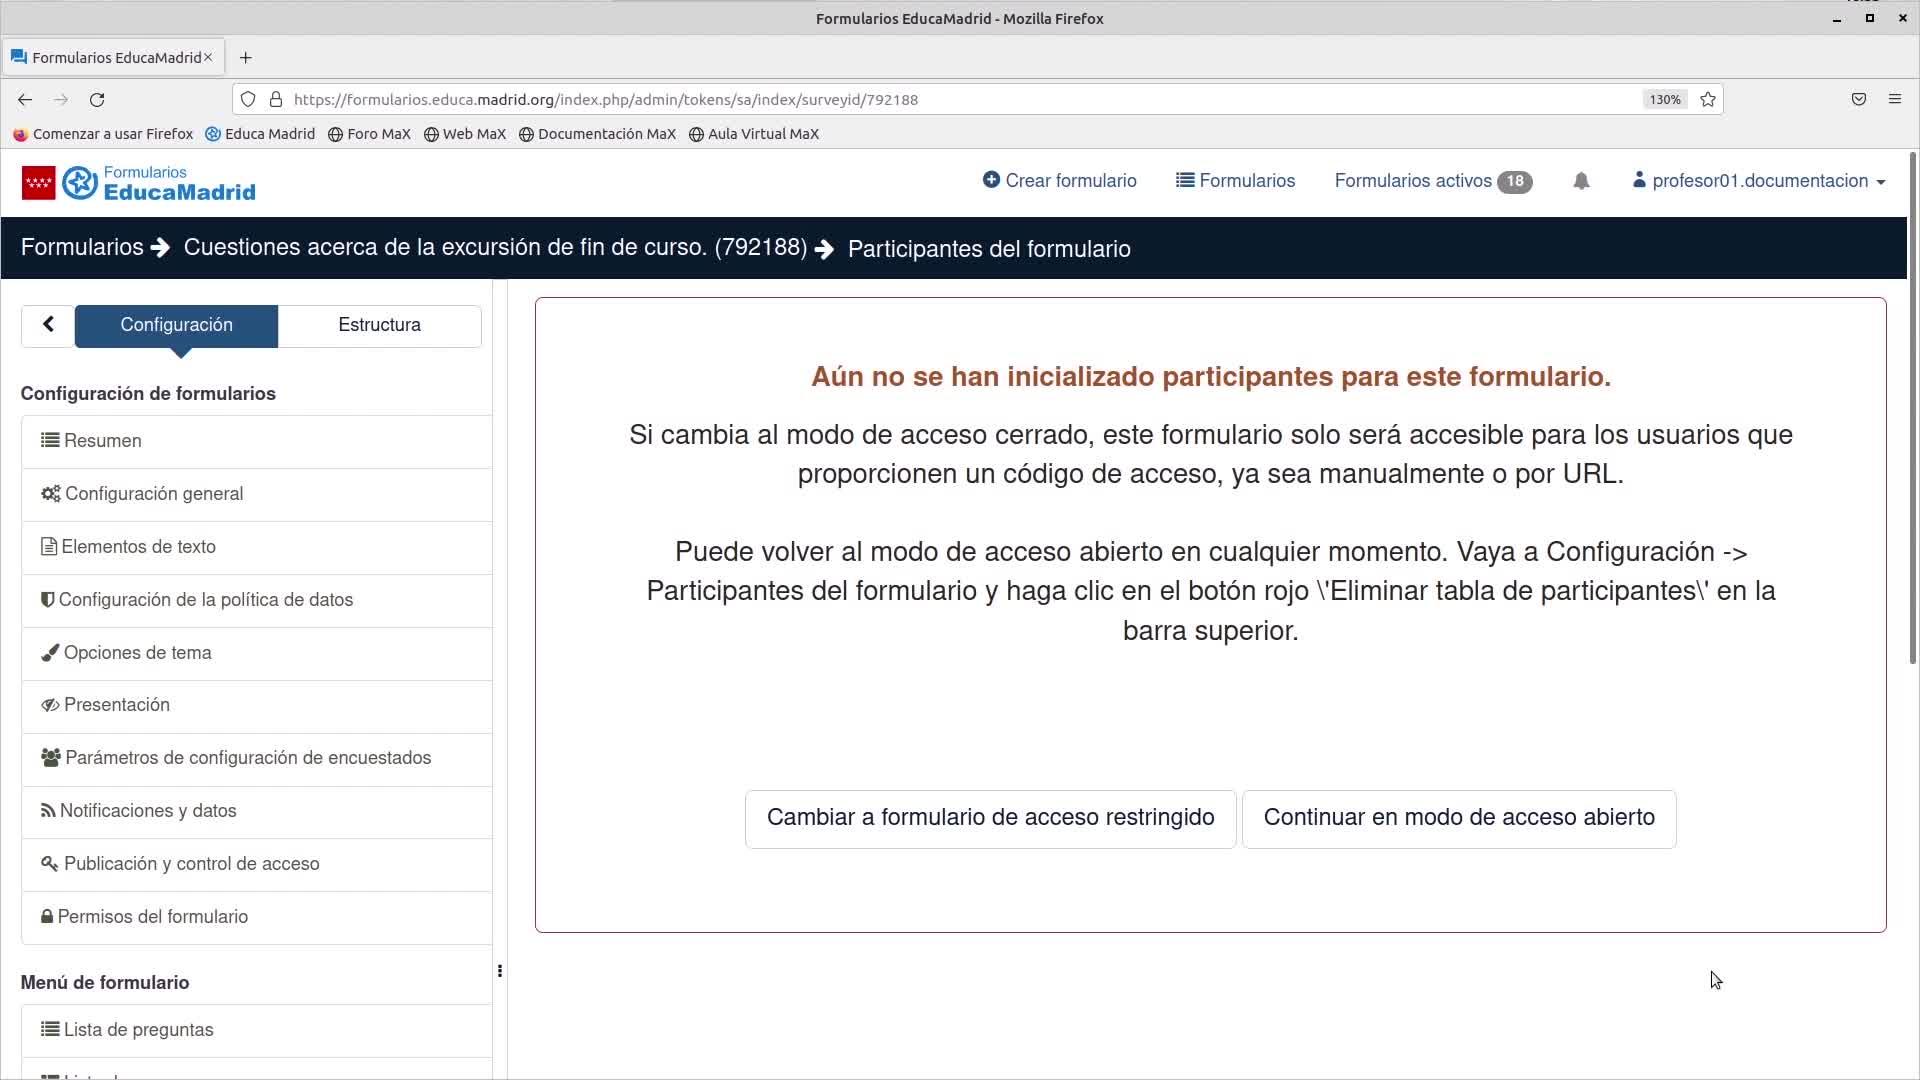This screenshot has height=1080, width=1920.
Task: Click the 130% zoom level indicator
Action: pos(1664,100)
